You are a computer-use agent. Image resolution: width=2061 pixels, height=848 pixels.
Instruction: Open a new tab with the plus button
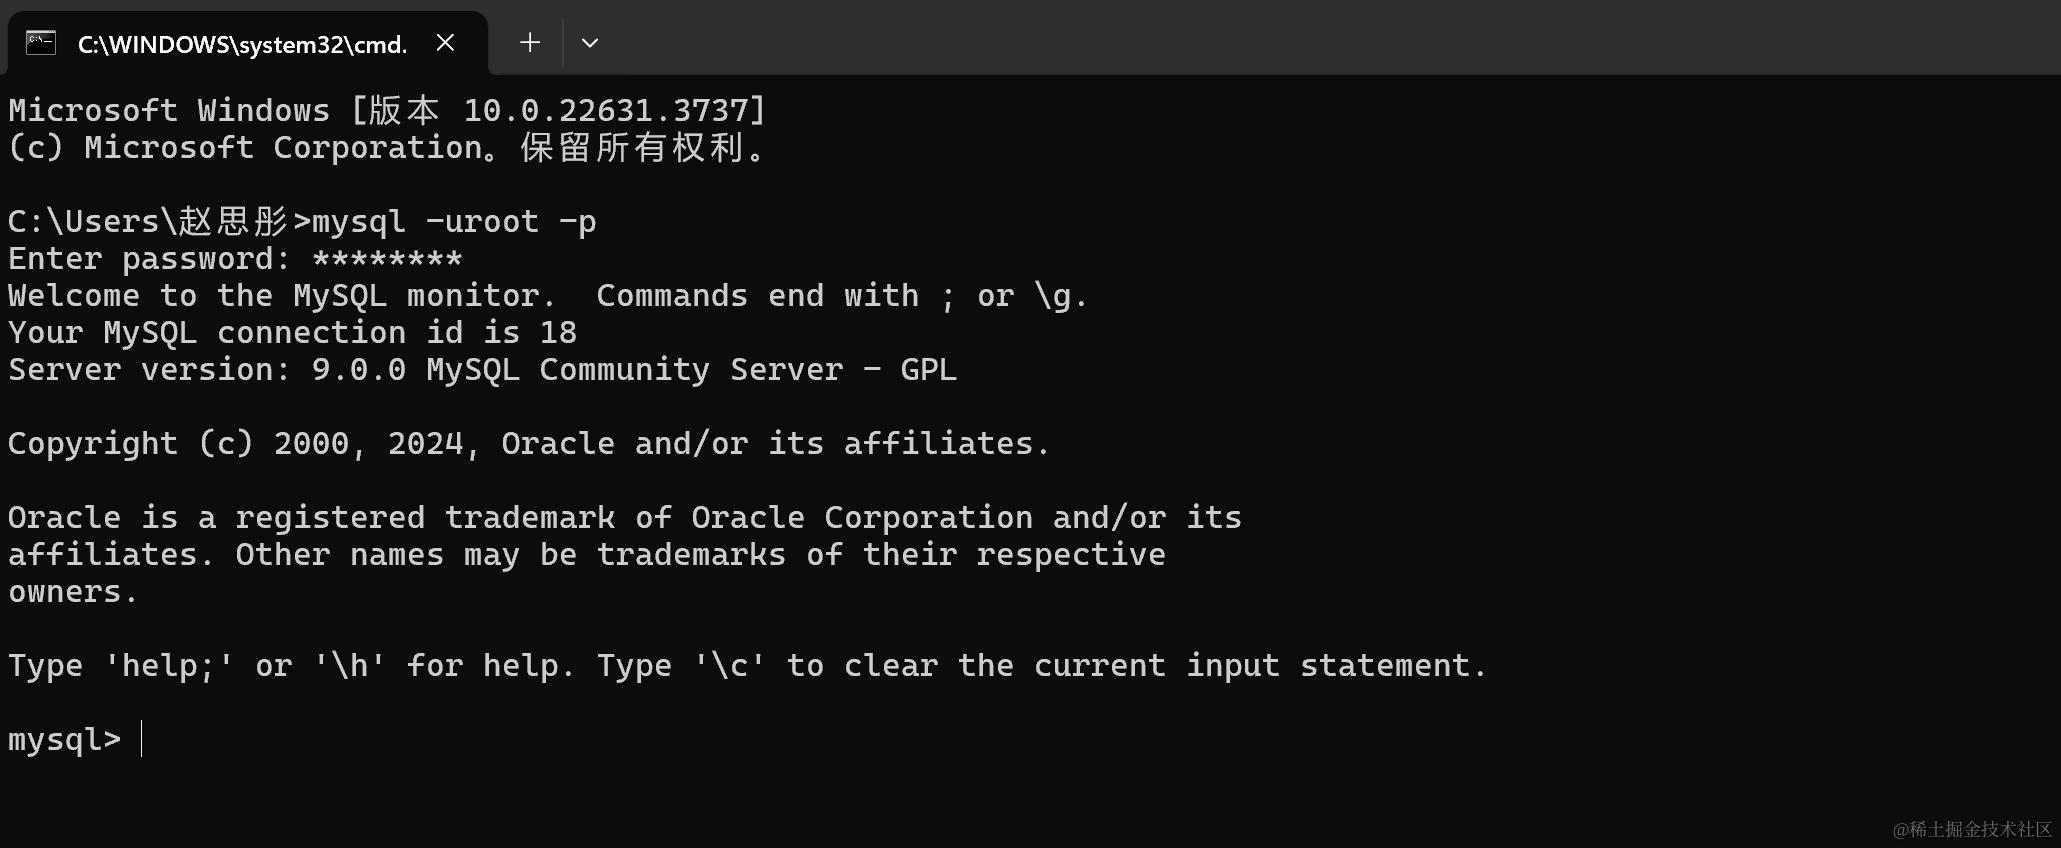pos(530,42)
